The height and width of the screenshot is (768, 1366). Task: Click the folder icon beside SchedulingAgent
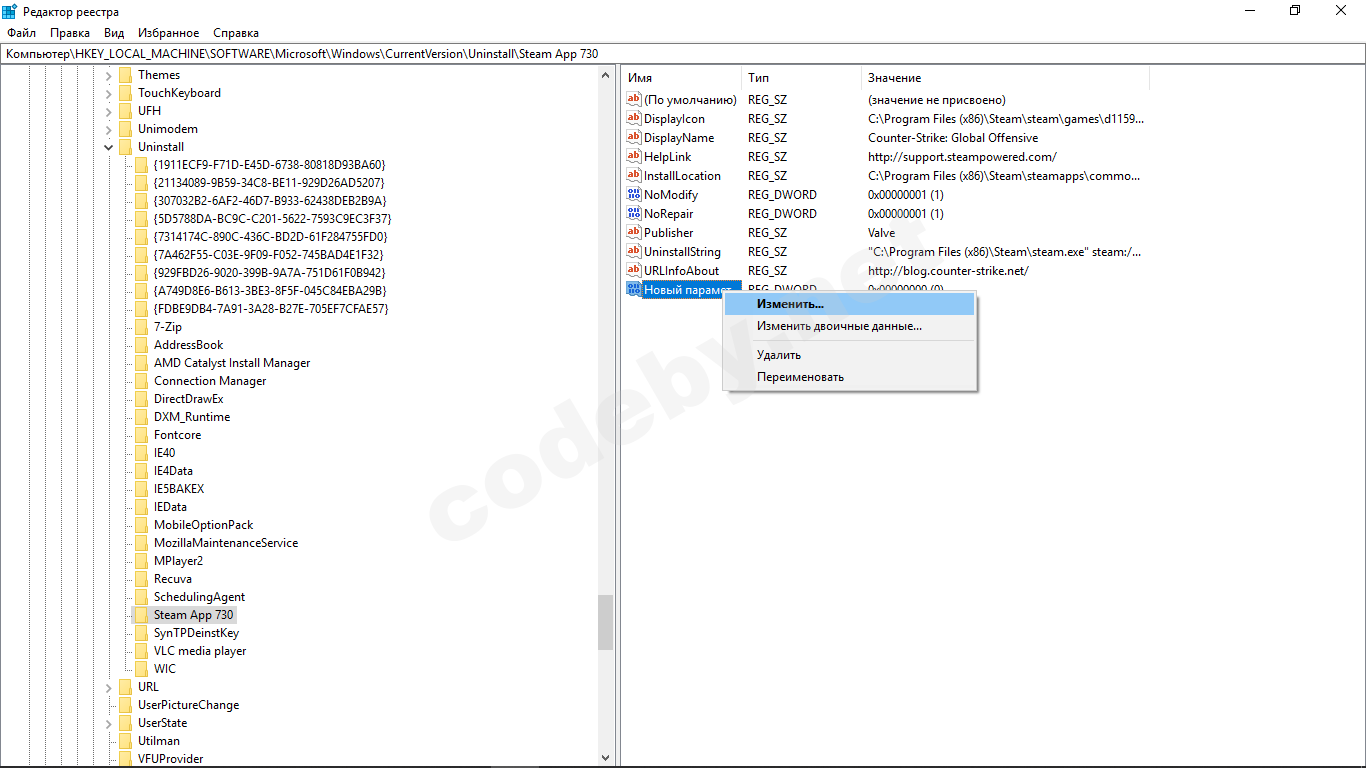coord(141,597)
